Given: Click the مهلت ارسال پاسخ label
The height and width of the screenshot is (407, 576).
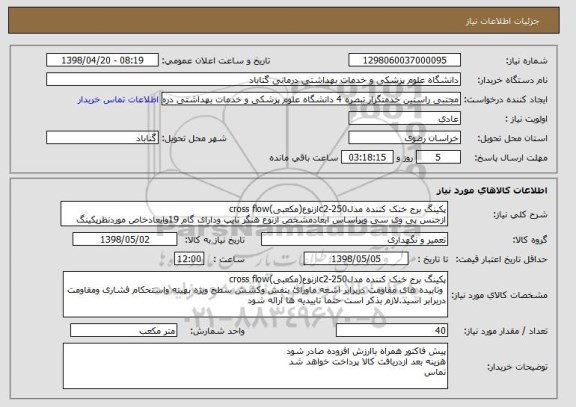Looking at the screenshot, I should coord(511,158).
